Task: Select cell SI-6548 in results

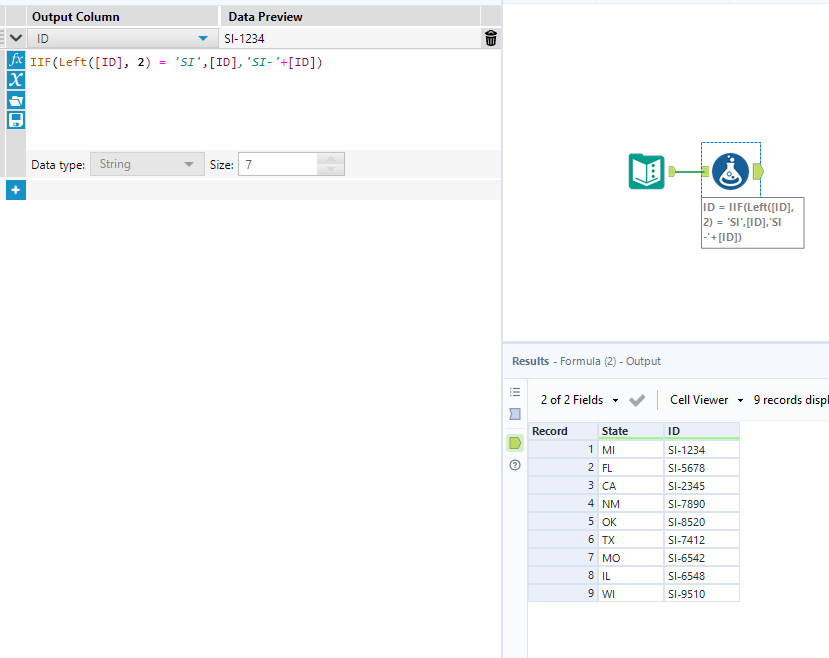Action: tap(701, 576)
